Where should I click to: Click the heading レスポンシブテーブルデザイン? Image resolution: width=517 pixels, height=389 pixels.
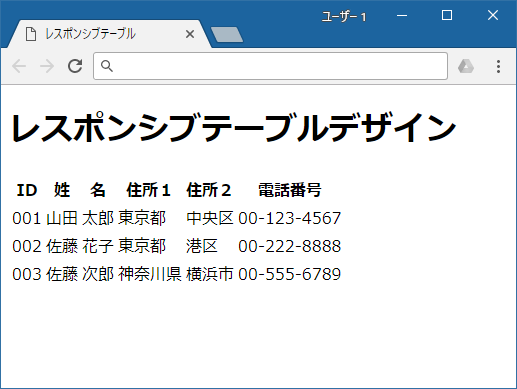[234, 128]
